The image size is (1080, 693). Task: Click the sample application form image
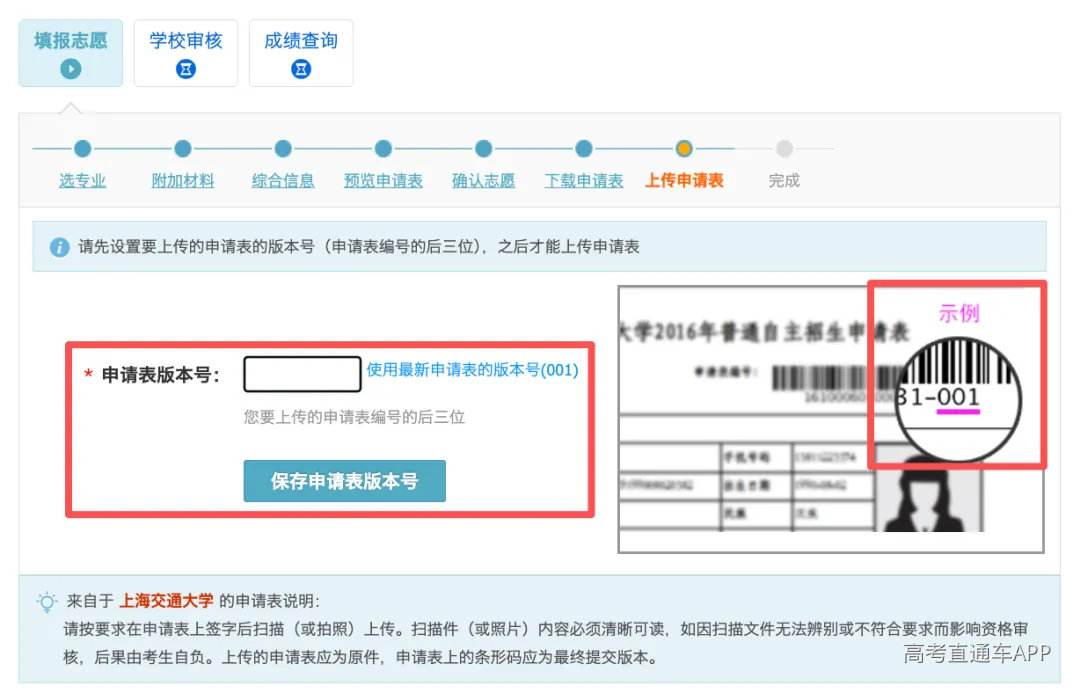pyautogui.click(x=831, y=419)
